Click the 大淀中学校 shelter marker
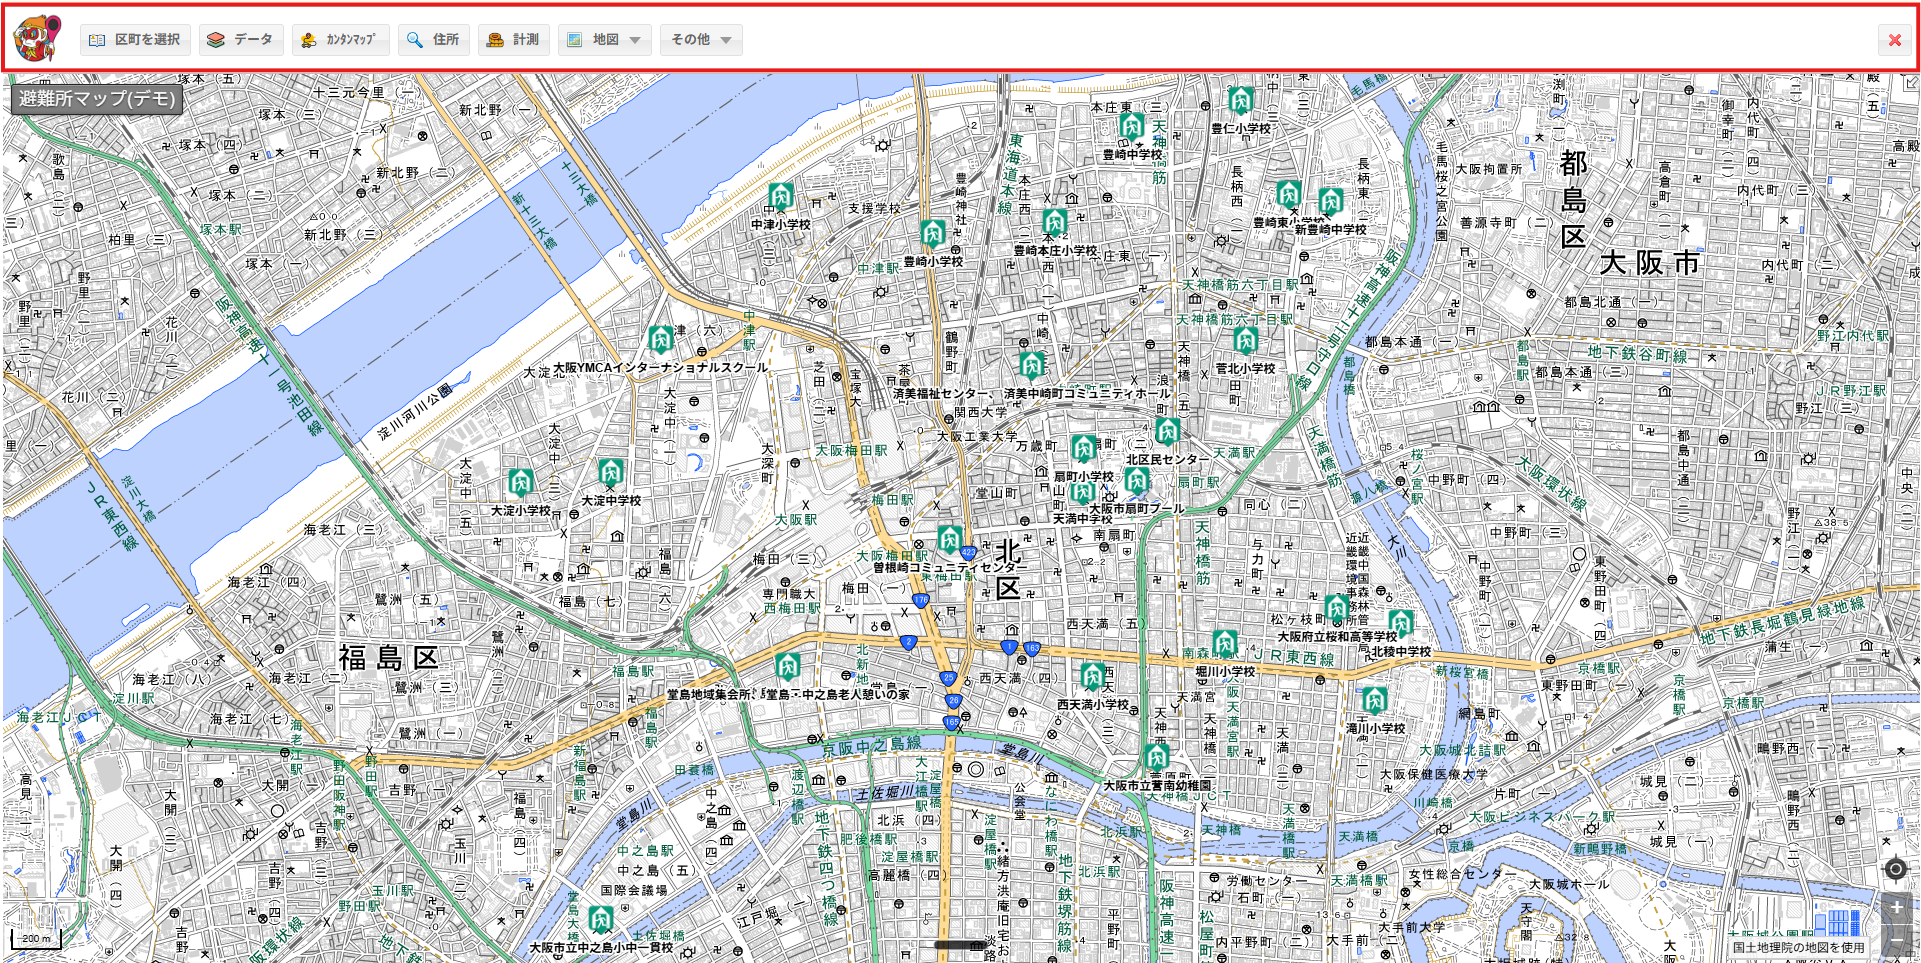Viewport: 1921px width, 963px height. point(611,472)
